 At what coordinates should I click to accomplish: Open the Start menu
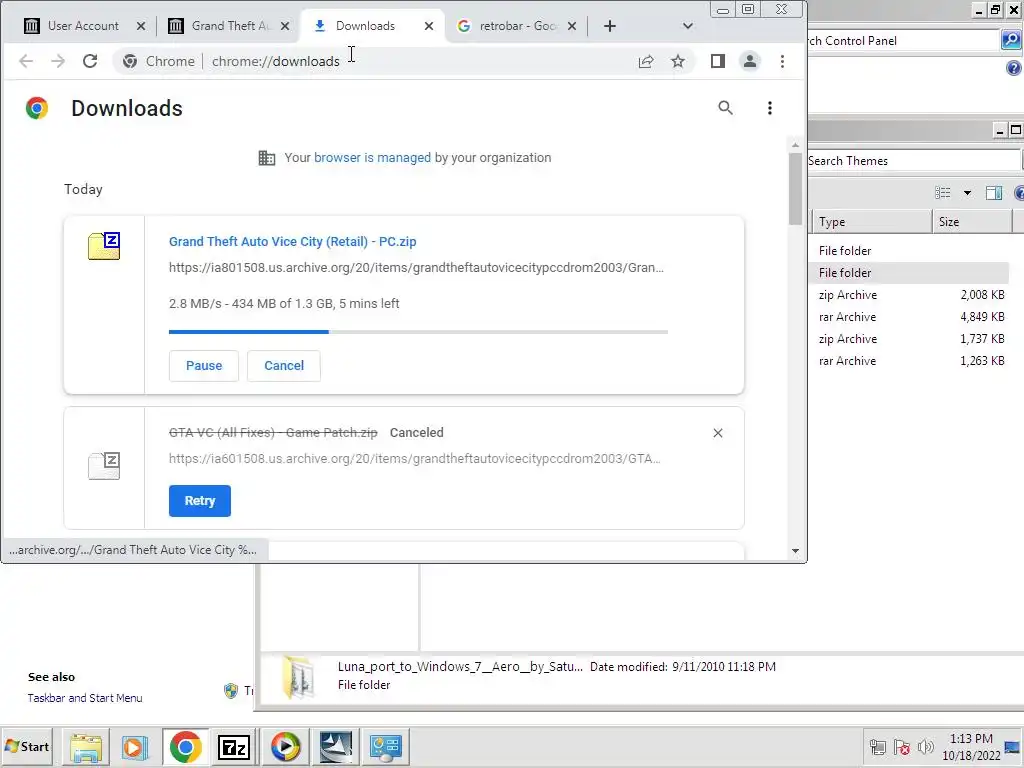tap(27, 746)
